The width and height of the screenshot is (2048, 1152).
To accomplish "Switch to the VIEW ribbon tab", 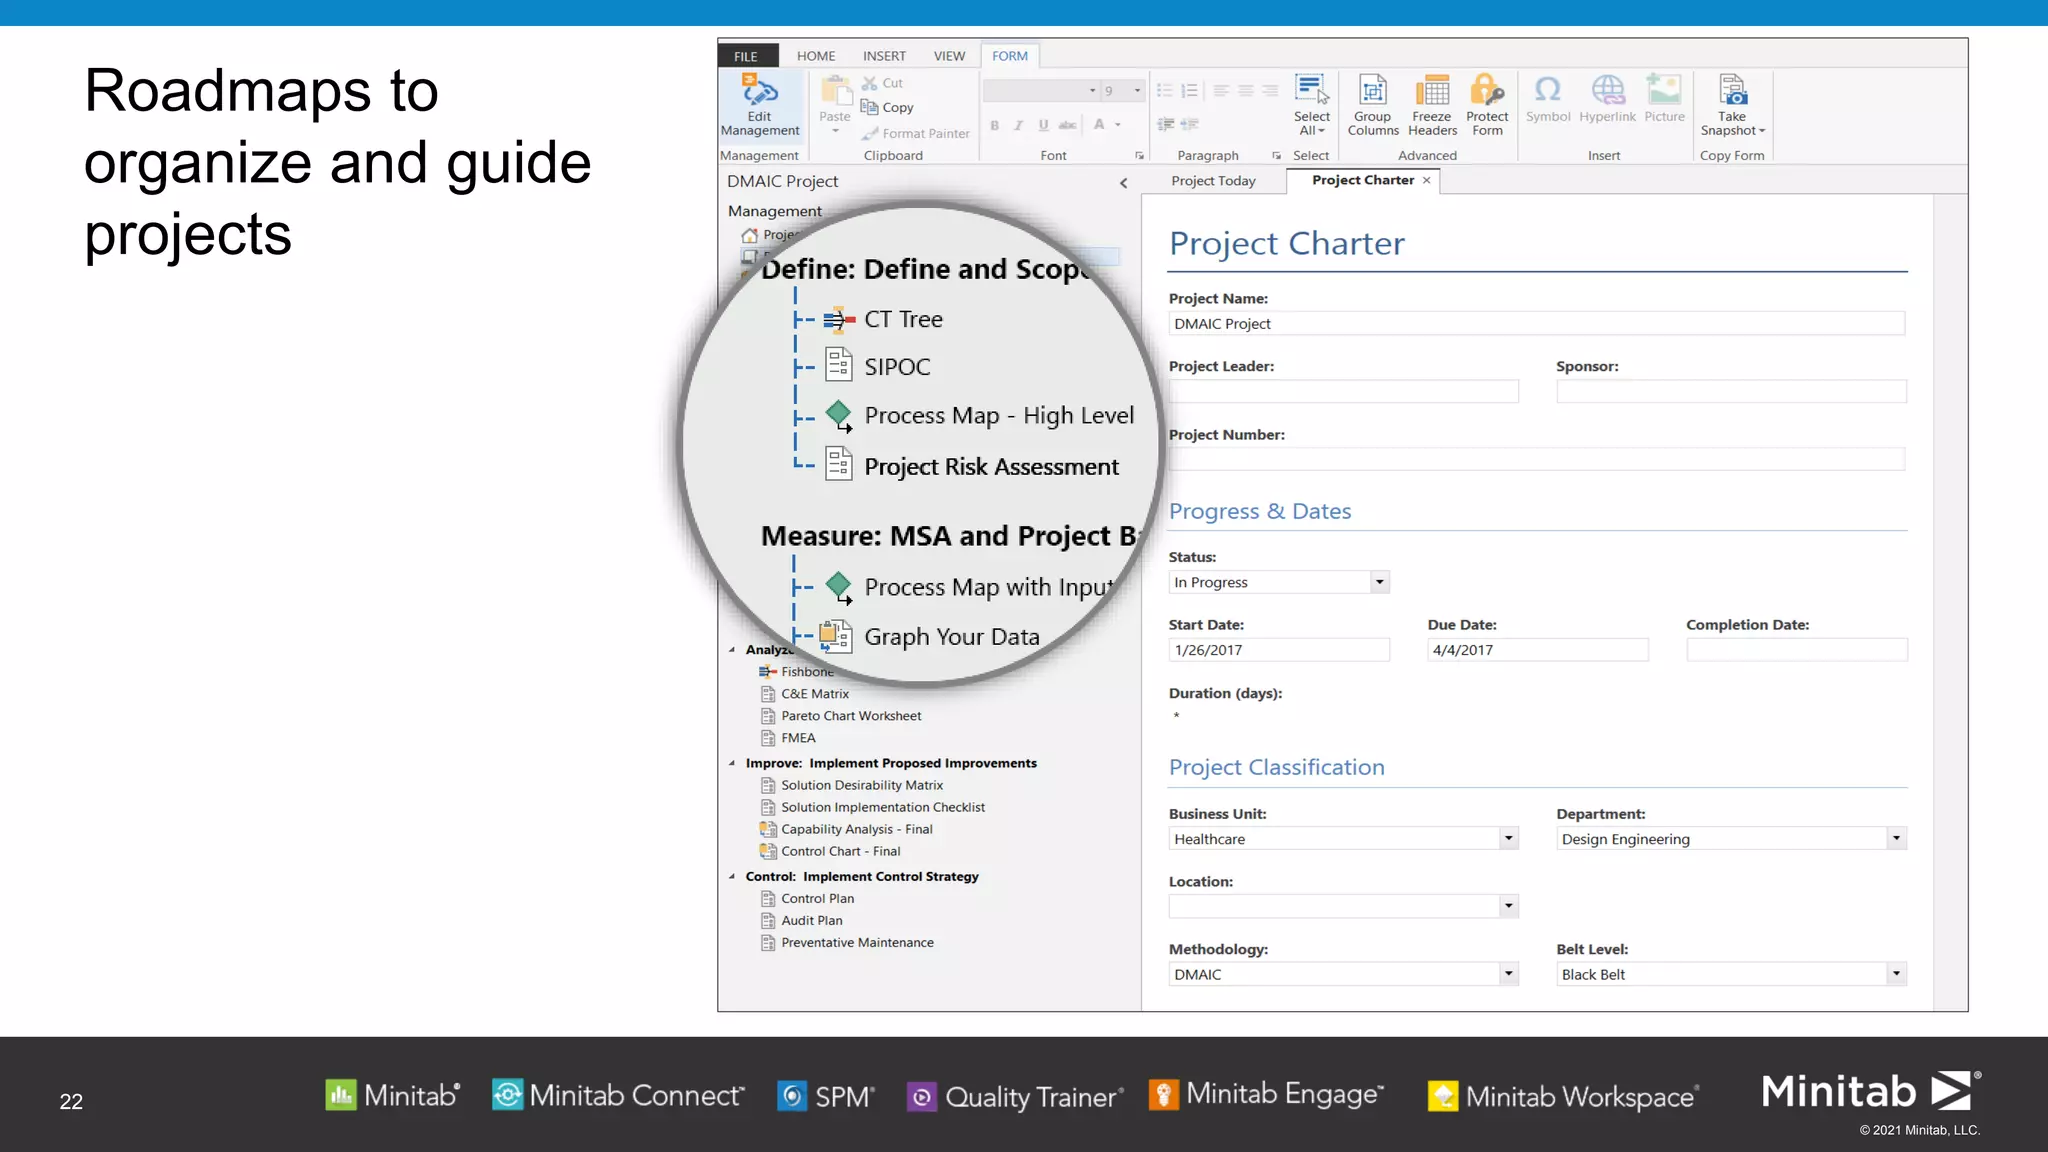I will (x=949, y=56).
